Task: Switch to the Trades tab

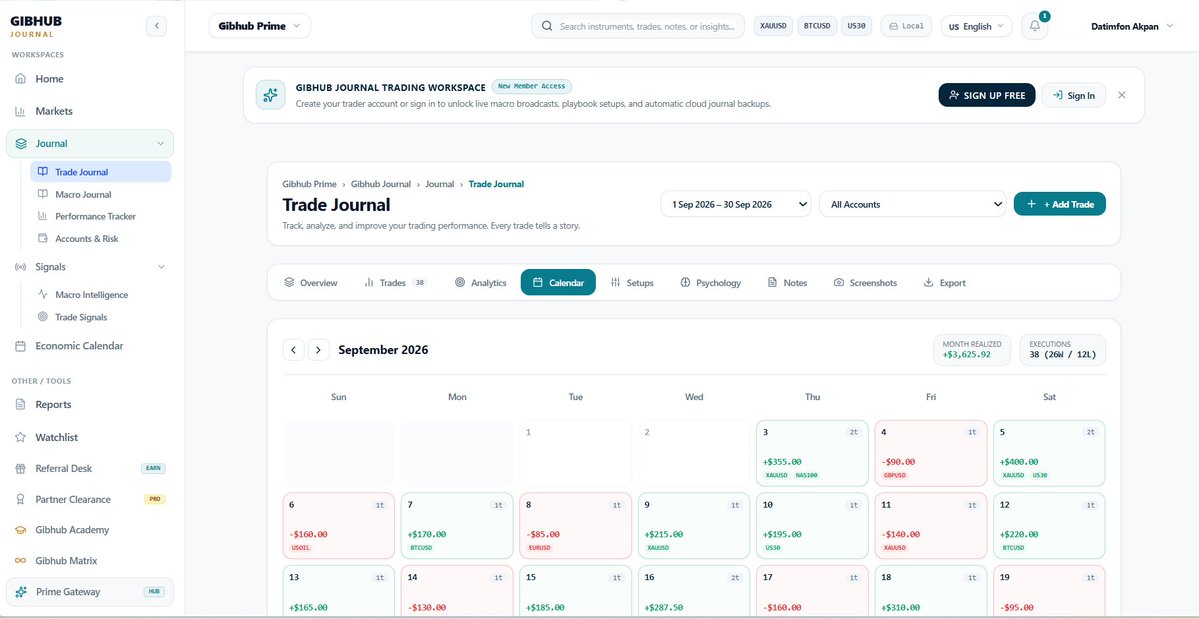Action: 395,283
